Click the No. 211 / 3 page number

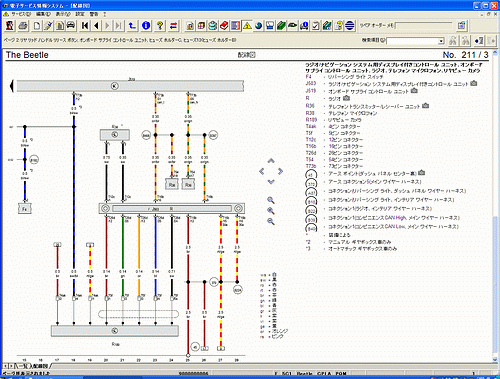[x=465, y=55]
